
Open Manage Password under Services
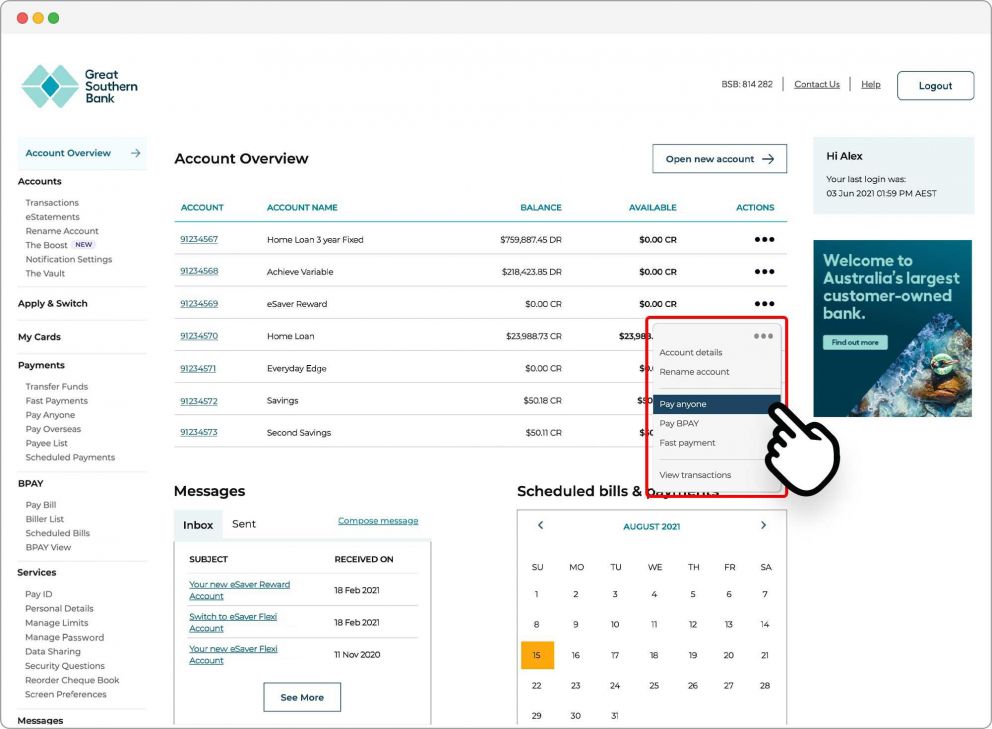click(x=65, y=637)
